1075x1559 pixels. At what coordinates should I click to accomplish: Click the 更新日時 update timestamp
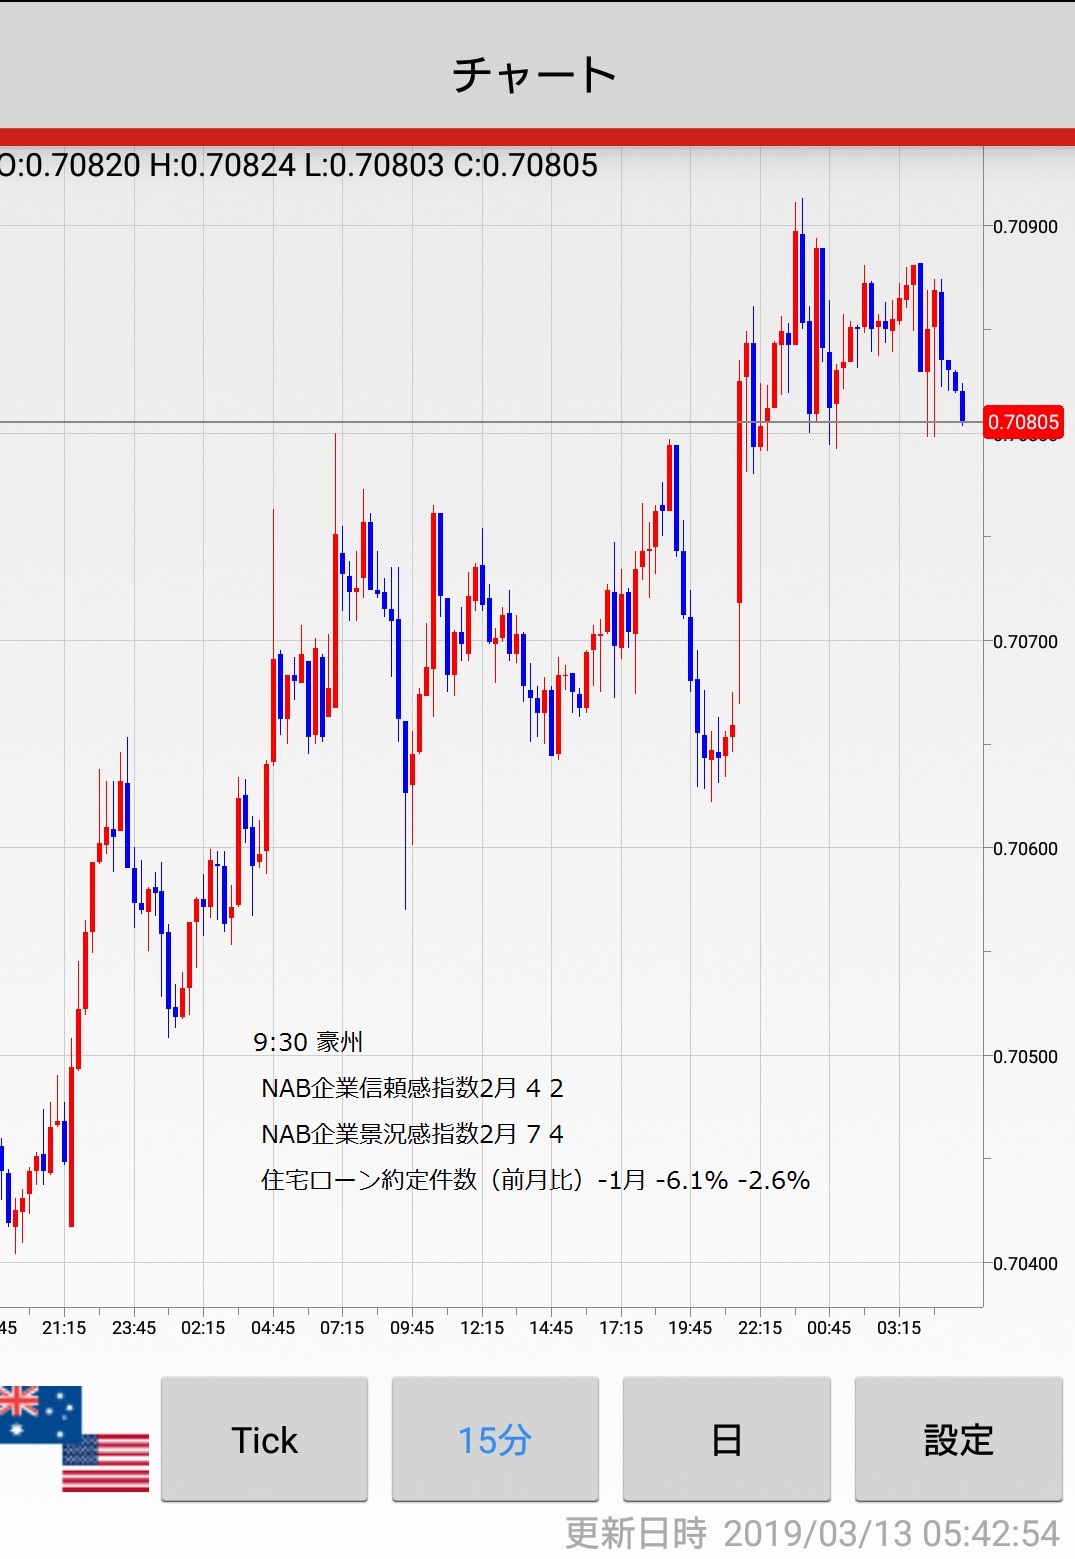[x=812, y=1533]
